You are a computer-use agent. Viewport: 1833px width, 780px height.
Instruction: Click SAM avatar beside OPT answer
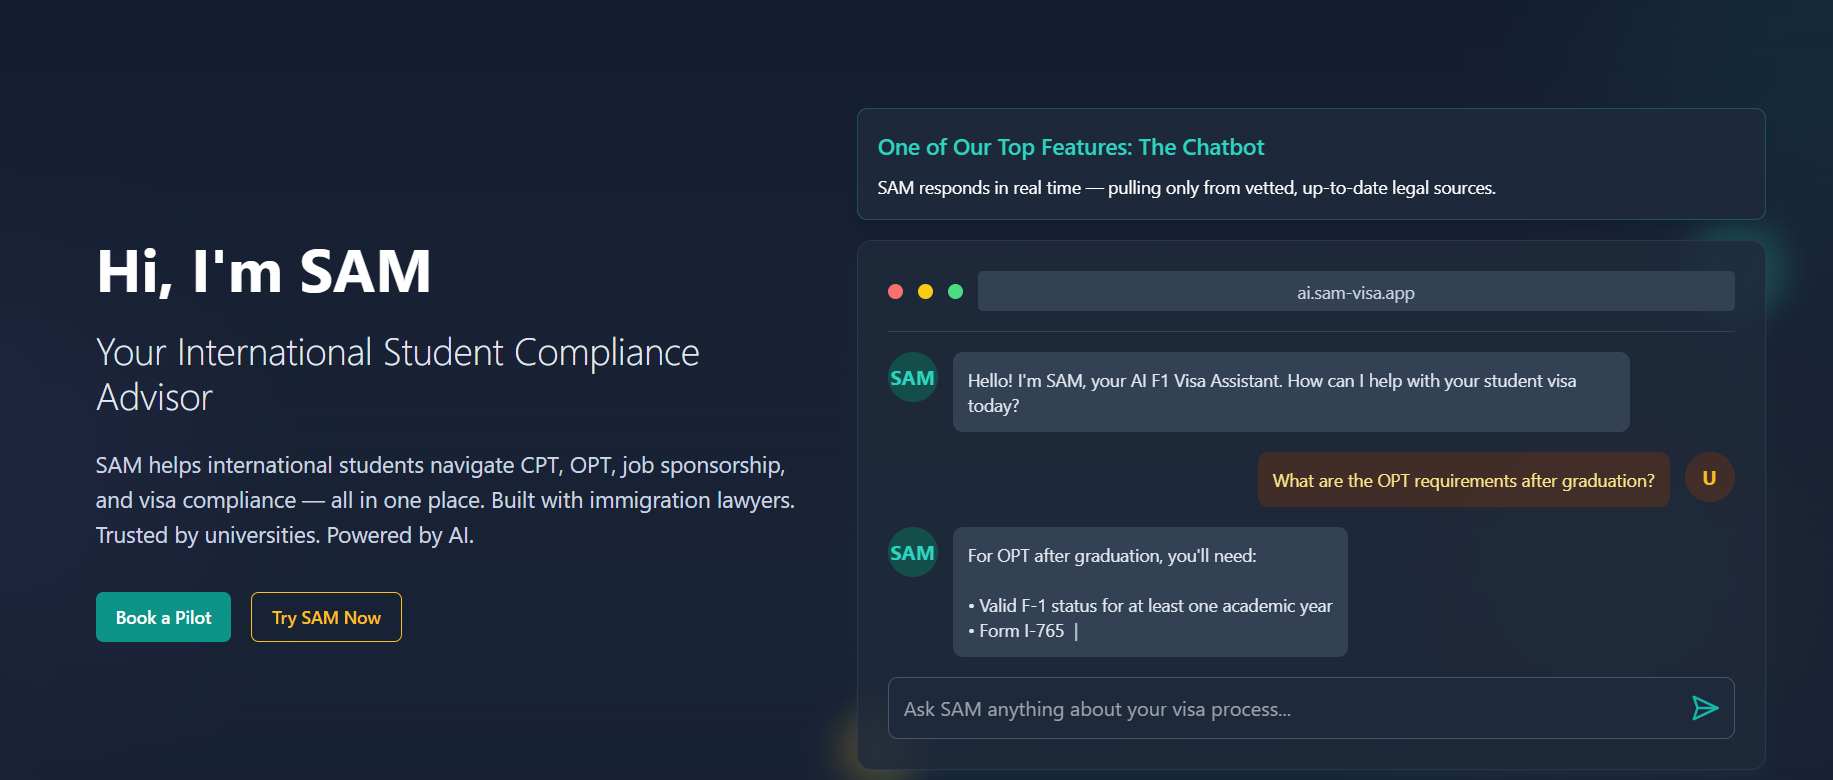913,552
